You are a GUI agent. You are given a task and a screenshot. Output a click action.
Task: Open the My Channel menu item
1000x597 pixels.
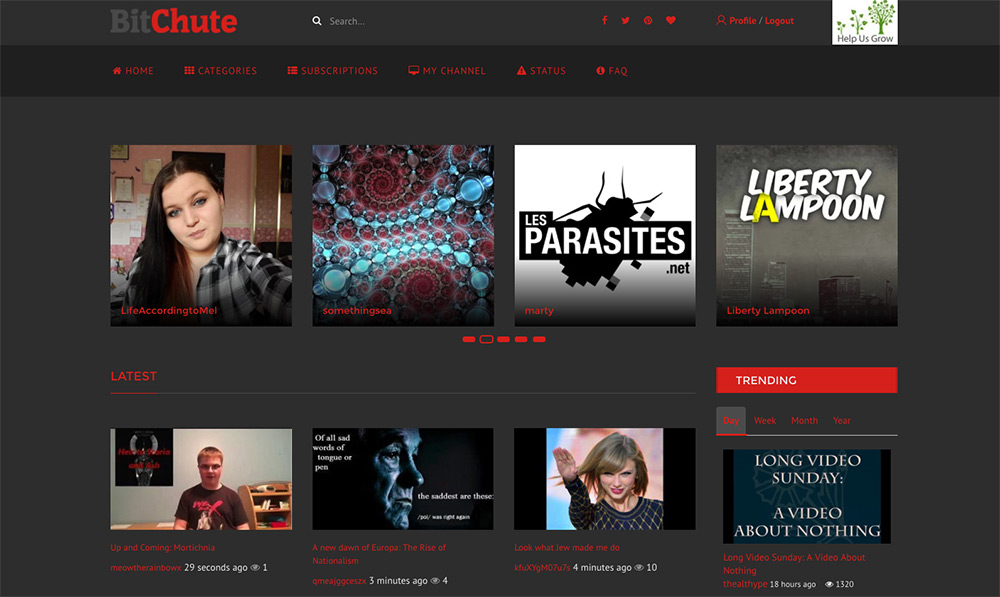447,71
